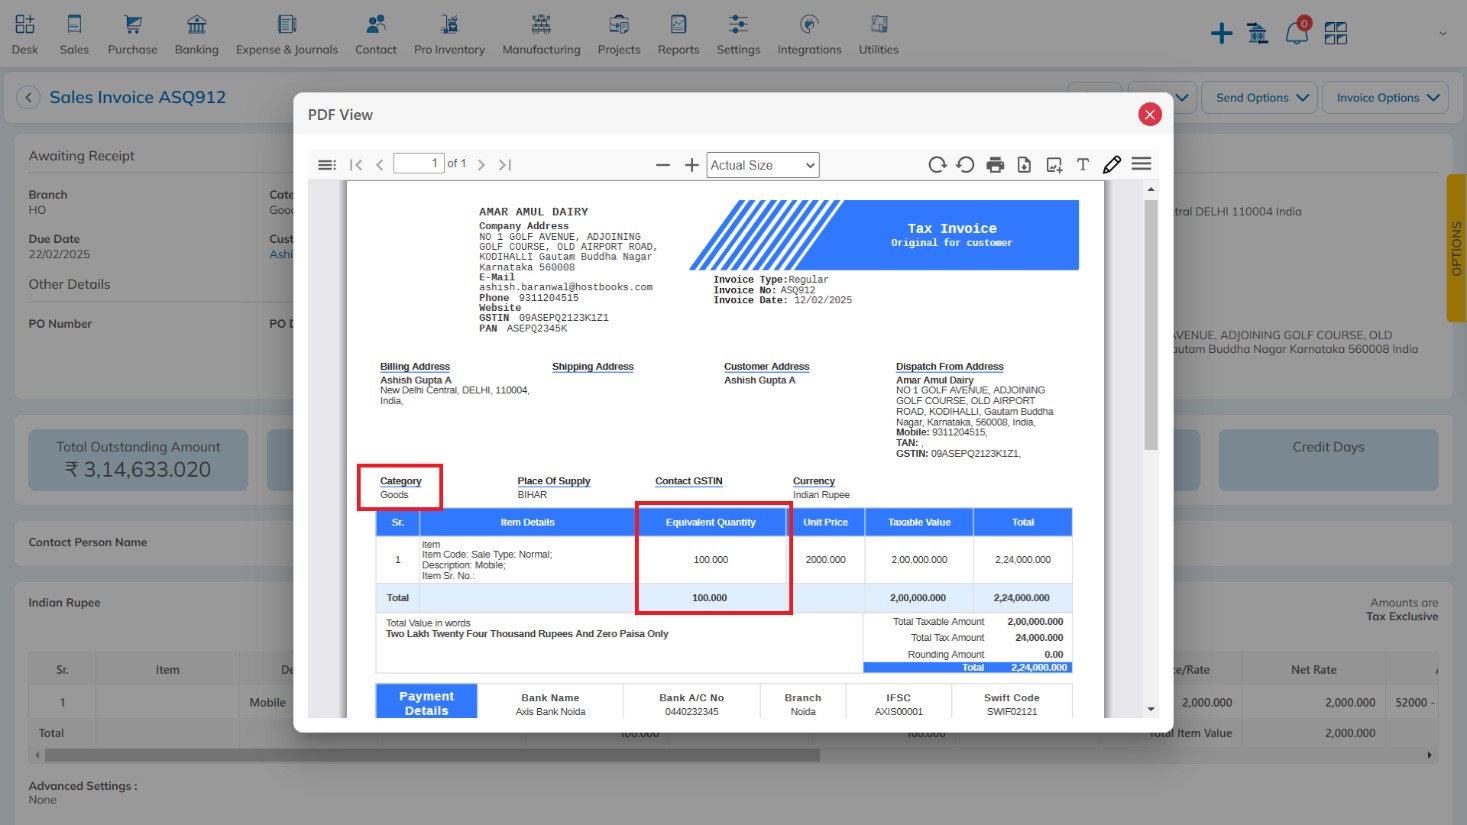1467x825 pixels.
Task: Close the PDF View dialog
Action: pos(1150,114)
